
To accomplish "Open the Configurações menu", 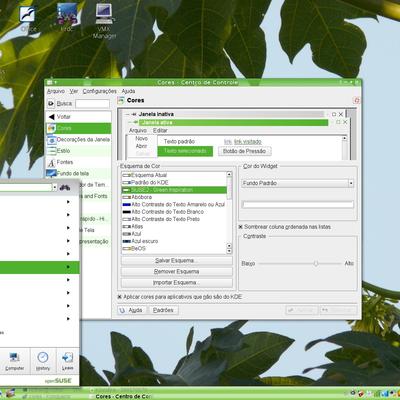I will [100, 91].
